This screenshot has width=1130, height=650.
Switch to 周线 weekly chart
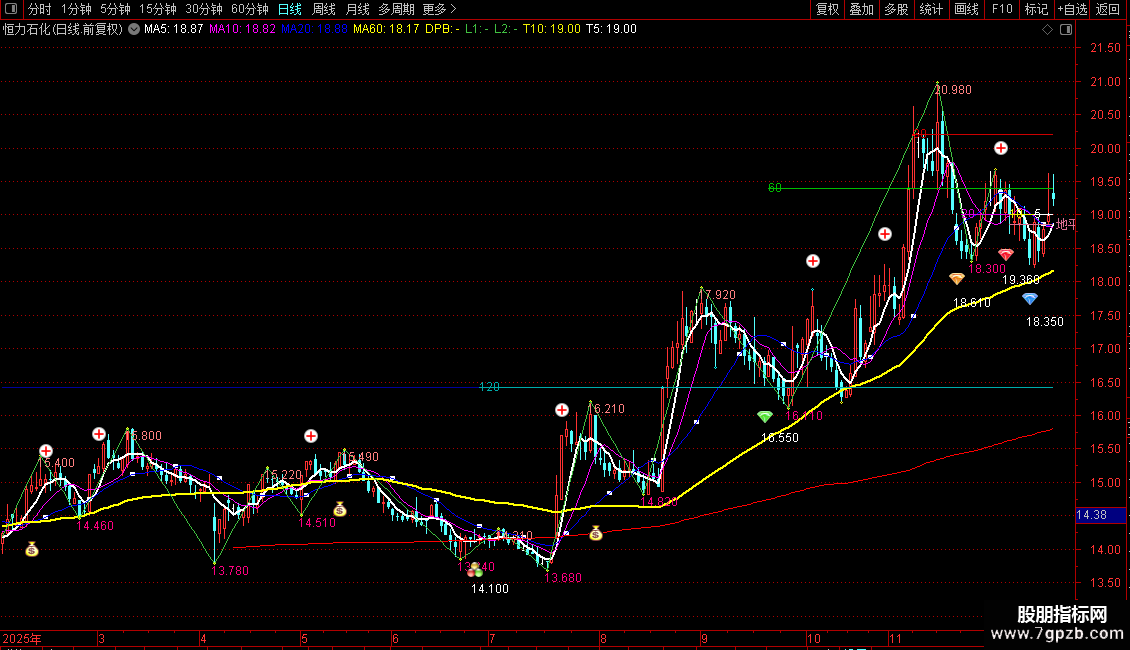pos(324,9)
